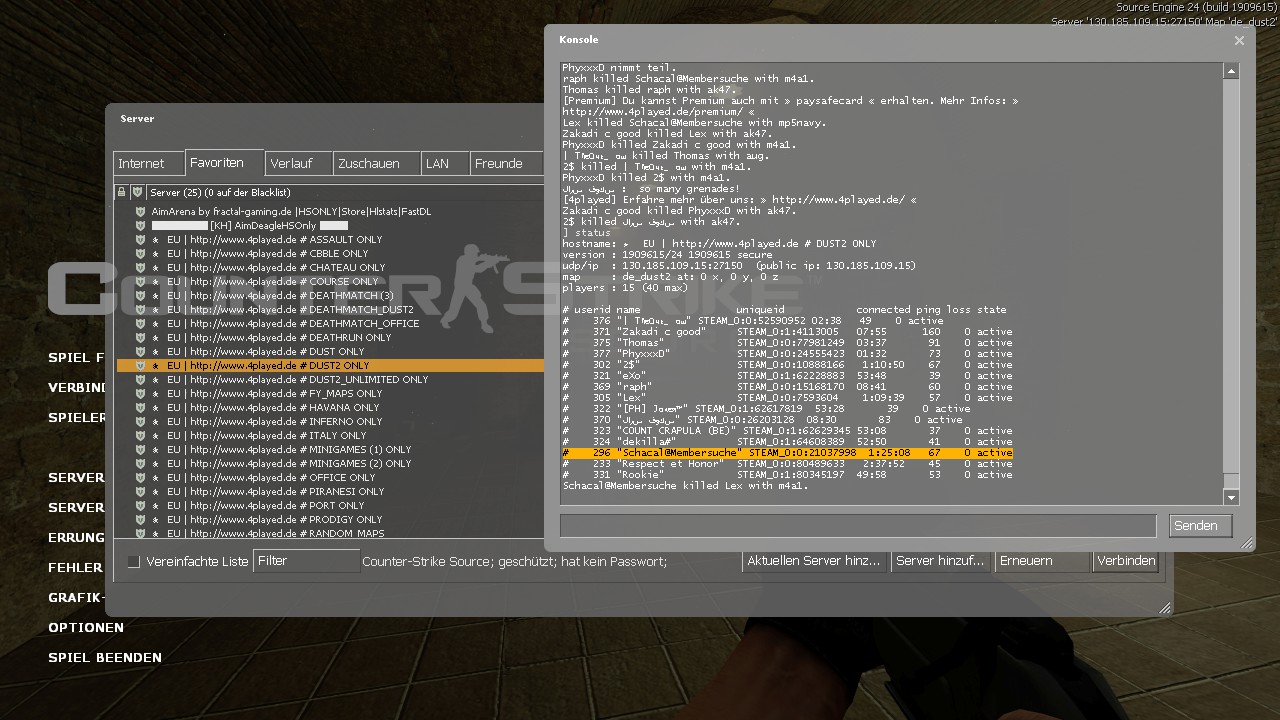Click Erneuern to refresh servers

pos(1043,561)
